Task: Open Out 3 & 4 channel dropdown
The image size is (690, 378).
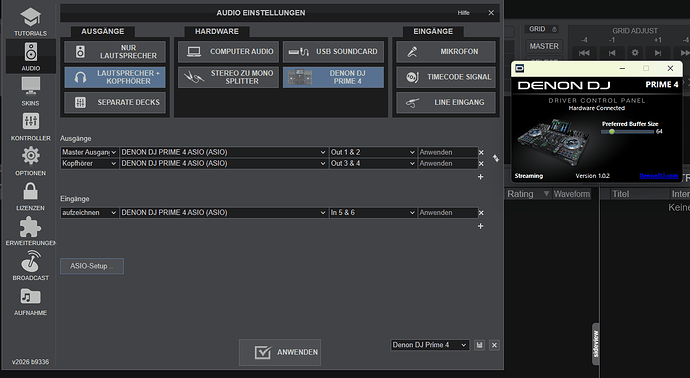Action: [x=373, y=163]
